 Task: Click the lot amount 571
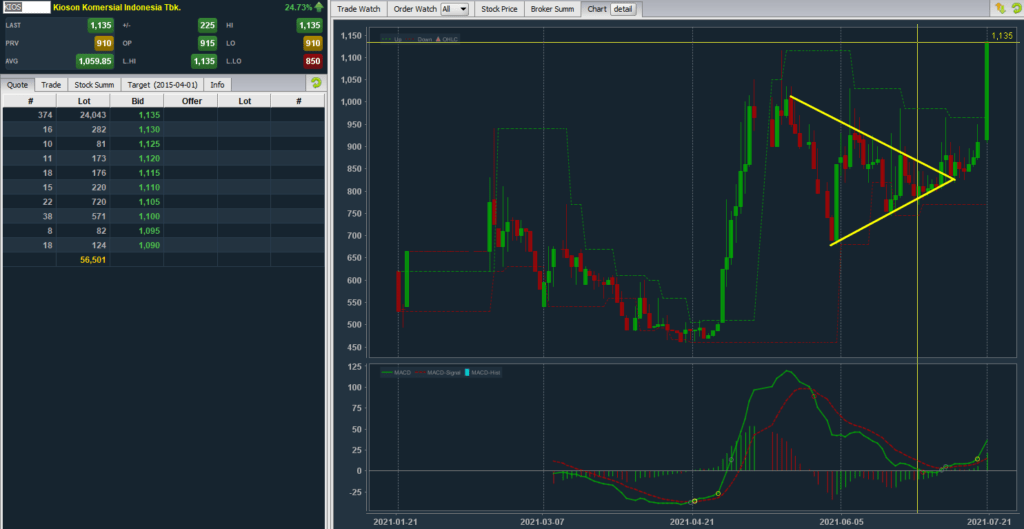tap(99, 216)
